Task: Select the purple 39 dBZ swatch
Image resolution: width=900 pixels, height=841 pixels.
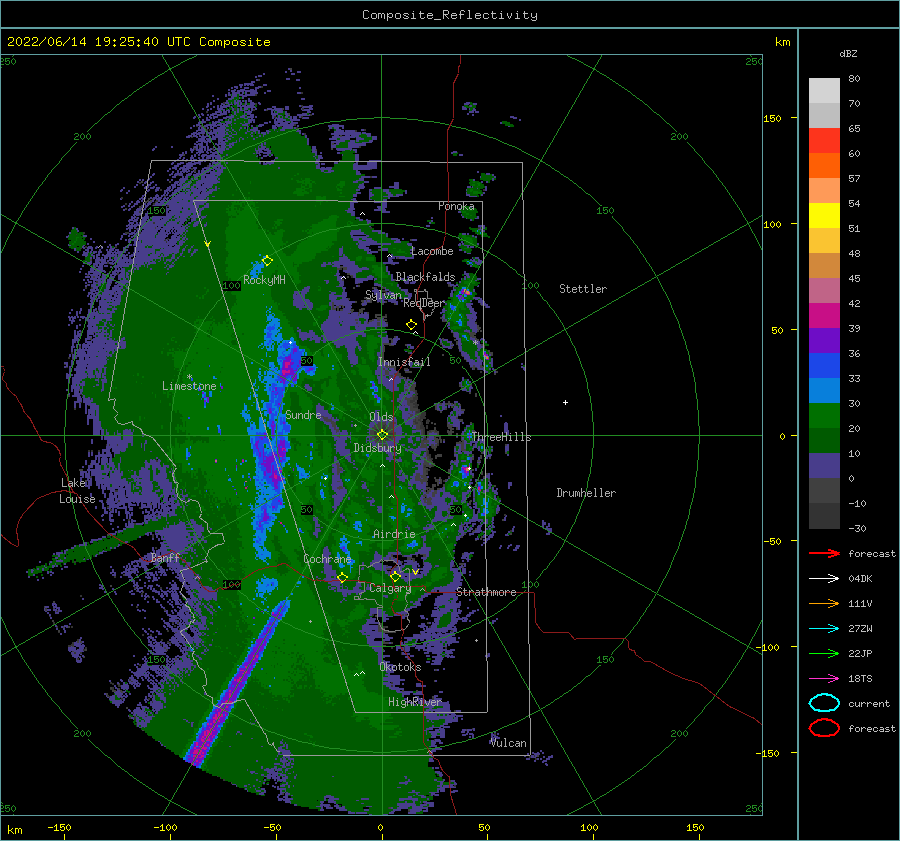Action: coord(824,341)
